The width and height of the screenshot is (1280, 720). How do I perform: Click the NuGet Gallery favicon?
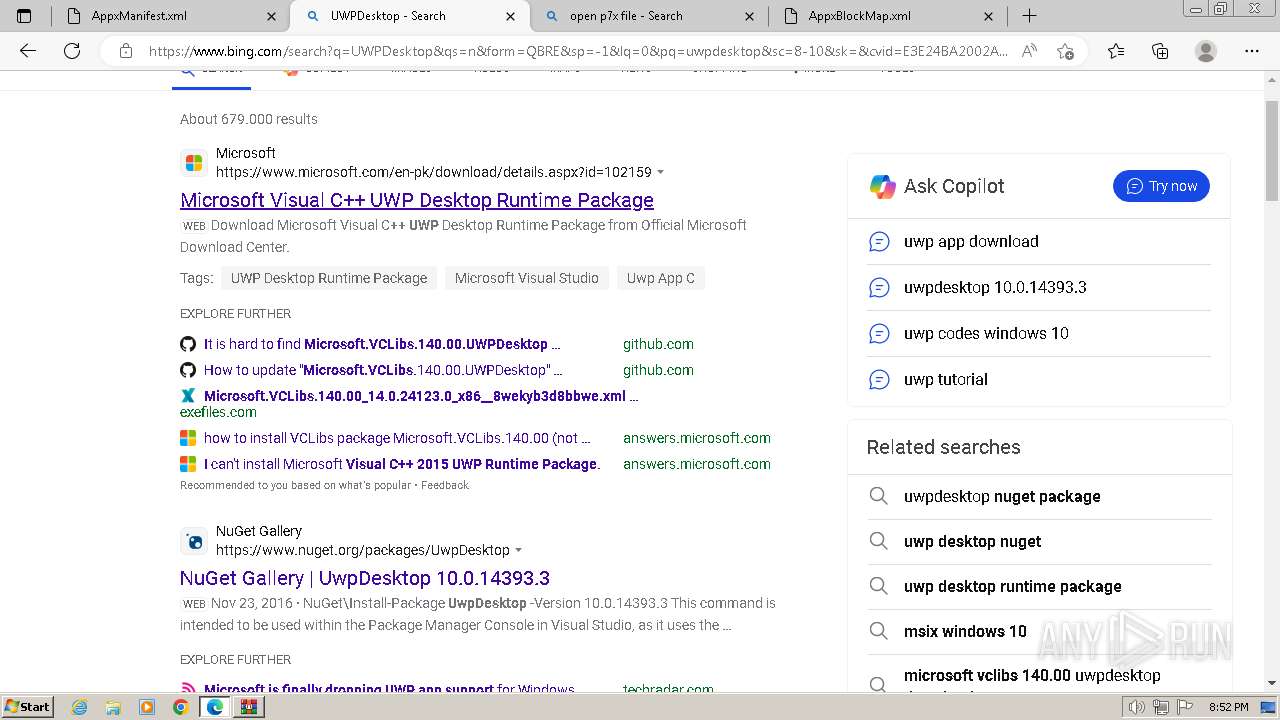click(x=194, y=541)
